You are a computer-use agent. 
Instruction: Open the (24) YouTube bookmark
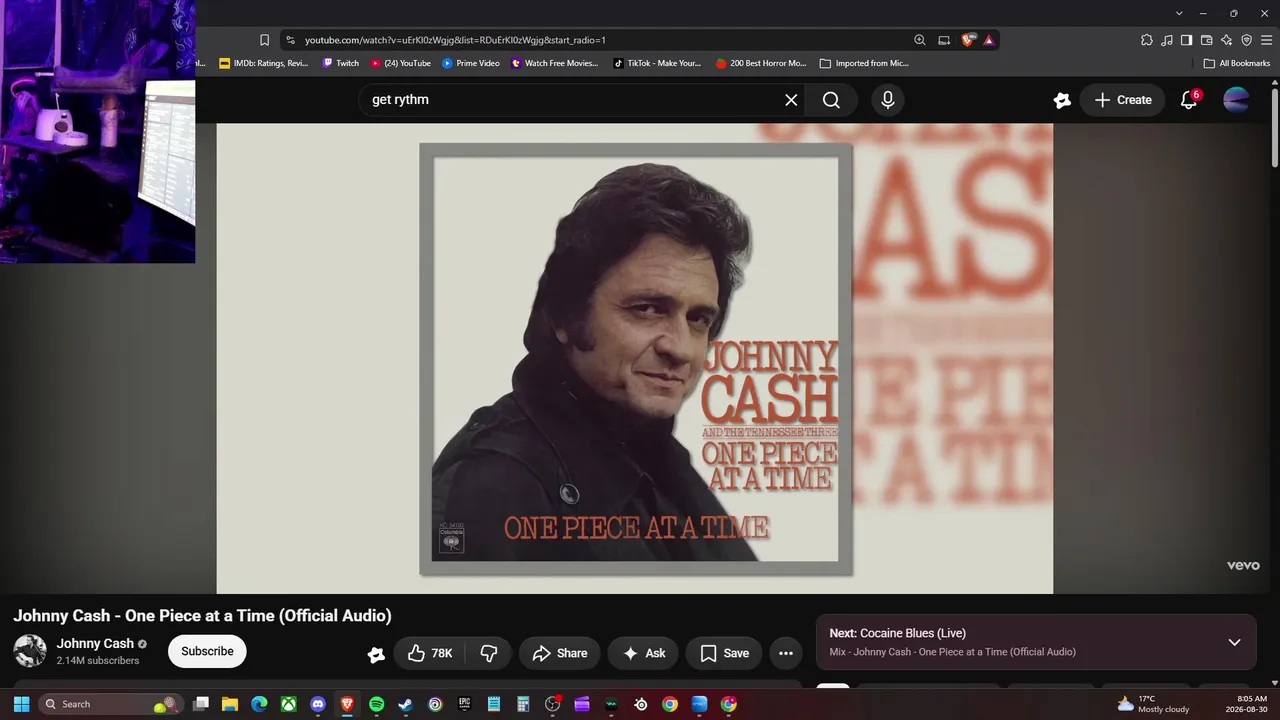400,63
